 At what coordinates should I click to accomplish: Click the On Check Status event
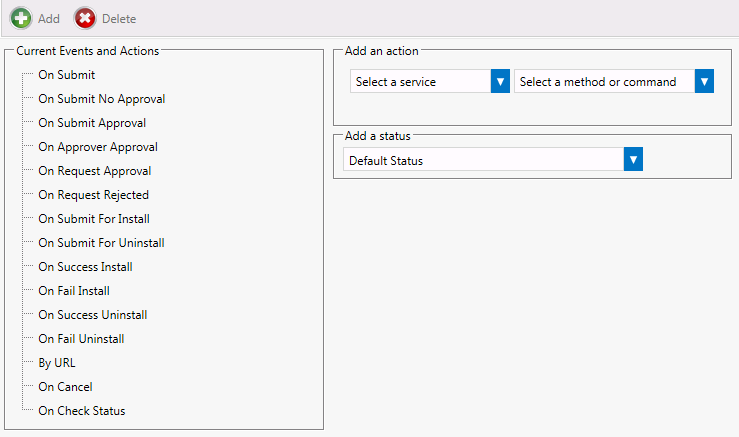click(81, 411)
